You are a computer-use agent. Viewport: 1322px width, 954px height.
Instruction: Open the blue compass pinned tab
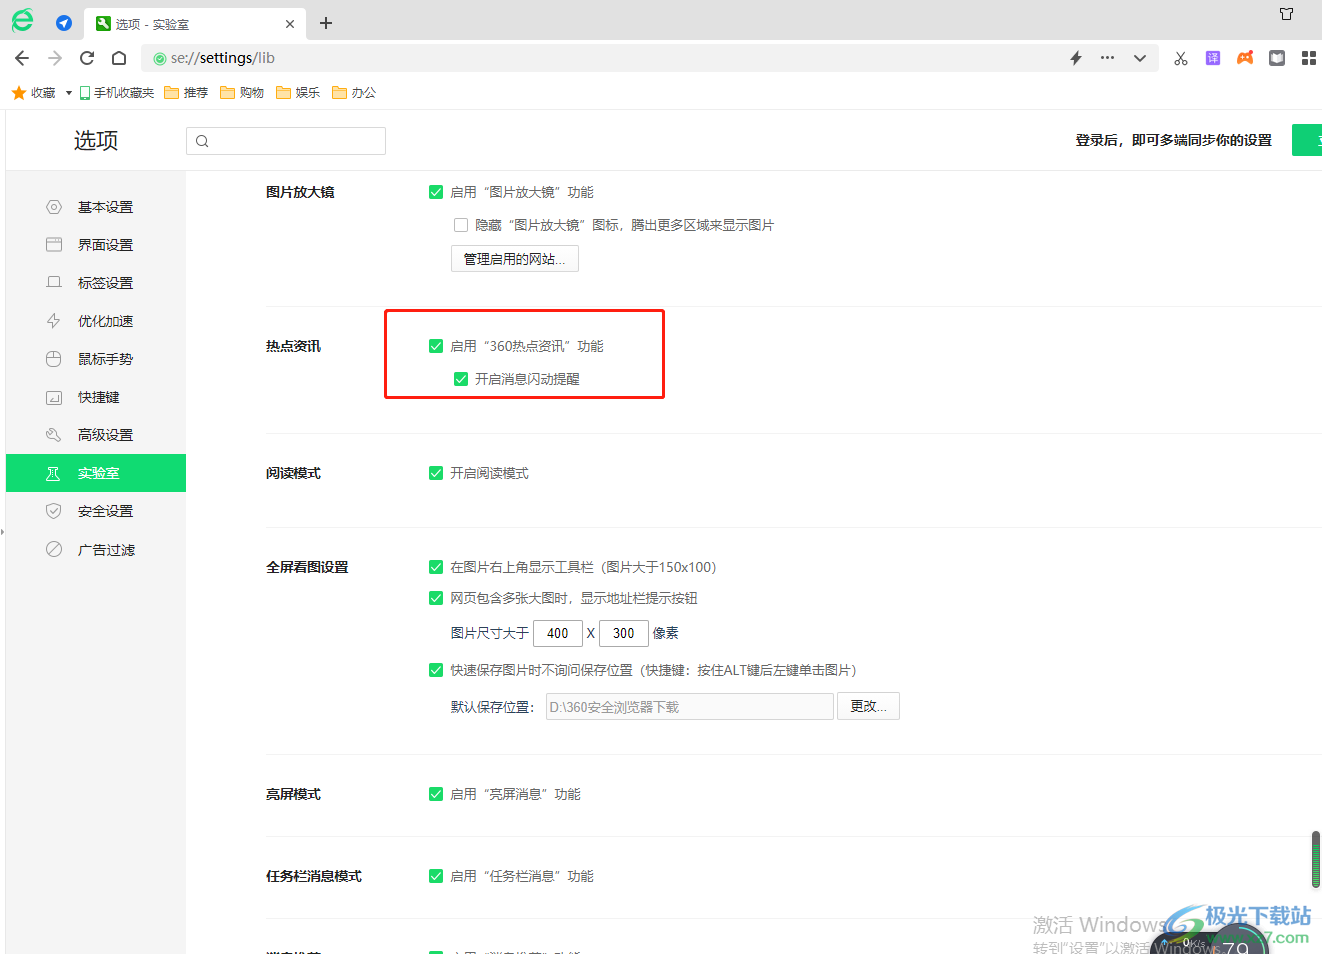coord(64,23)
